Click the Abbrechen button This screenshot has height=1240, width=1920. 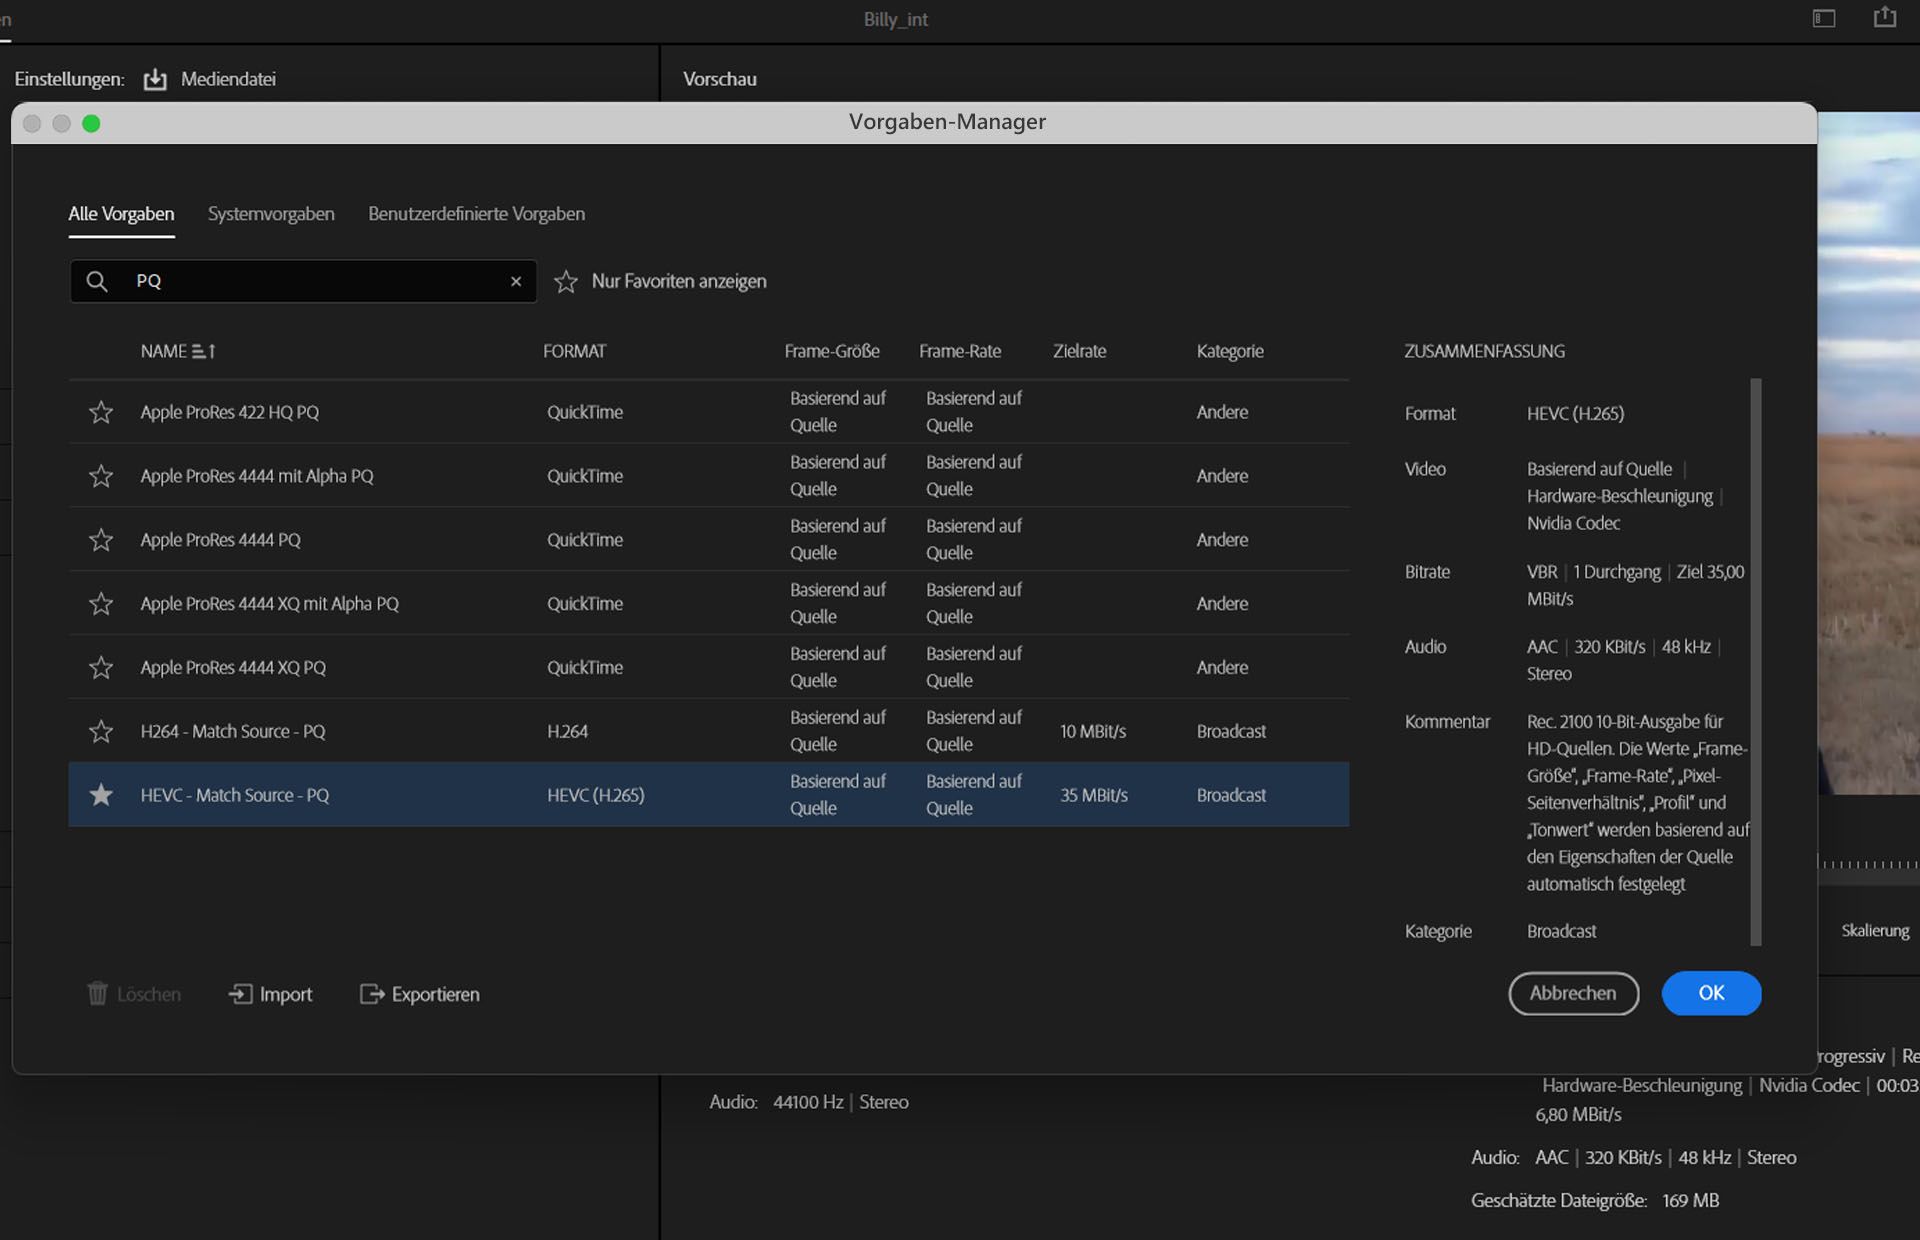[x=1573, y=994]
